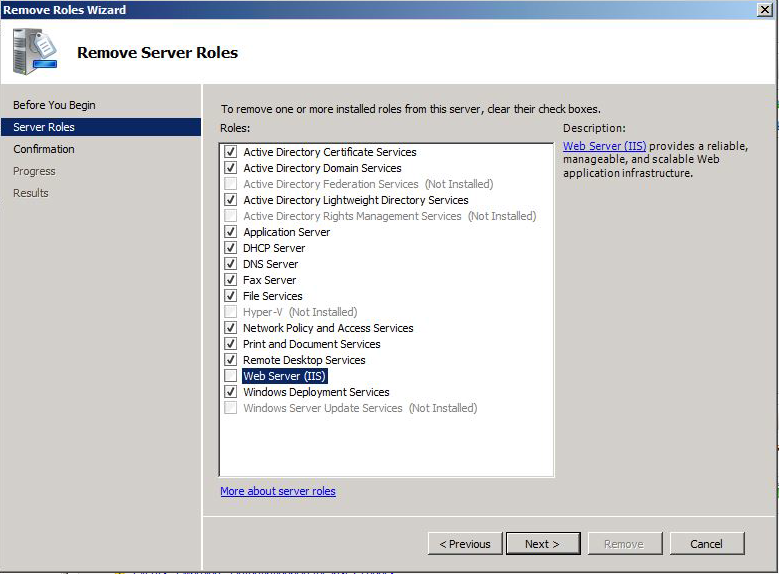Close the Remove Roles Wizard window
This screenshot has width=779, height=574.
click(x=765, y=9)
